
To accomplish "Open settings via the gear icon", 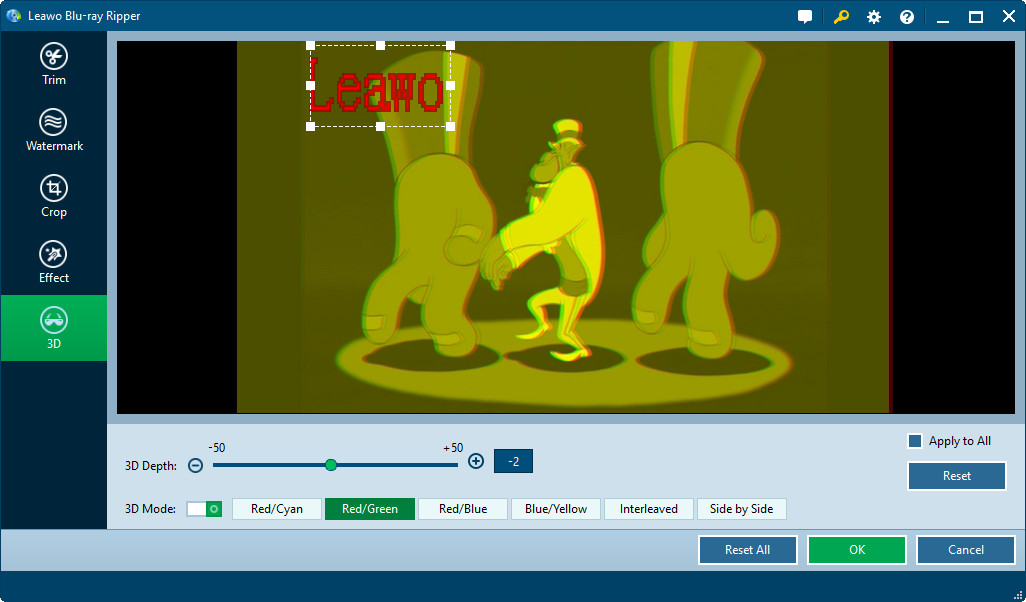I will tap(874, 17).
